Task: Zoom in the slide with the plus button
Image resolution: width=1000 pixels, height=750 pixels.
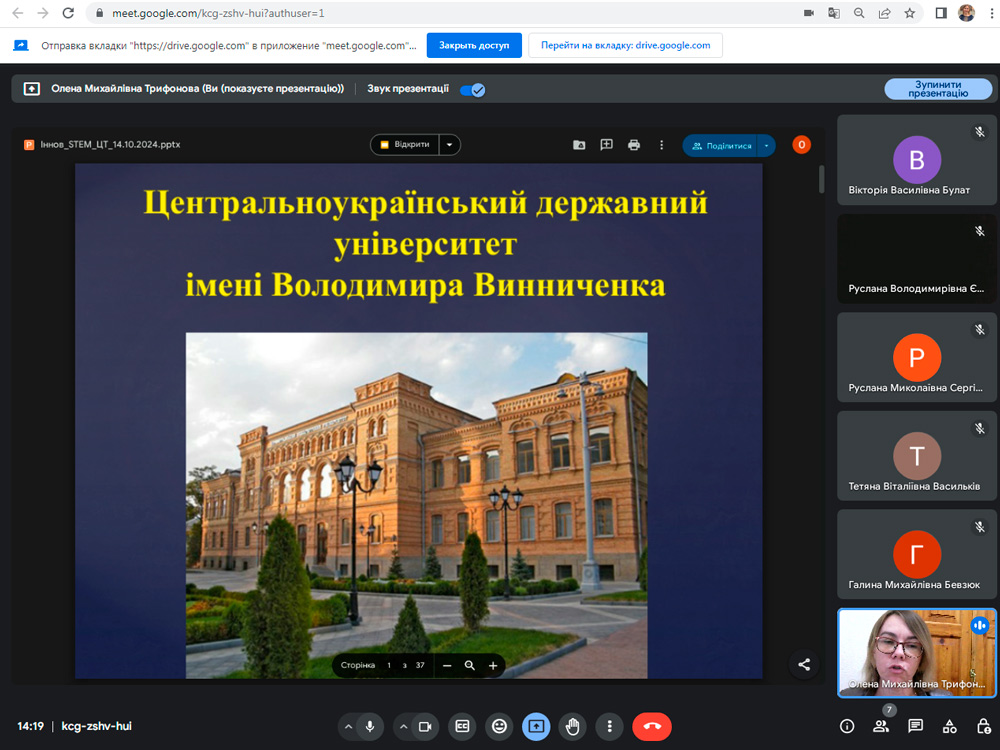Action: point(493,665)
